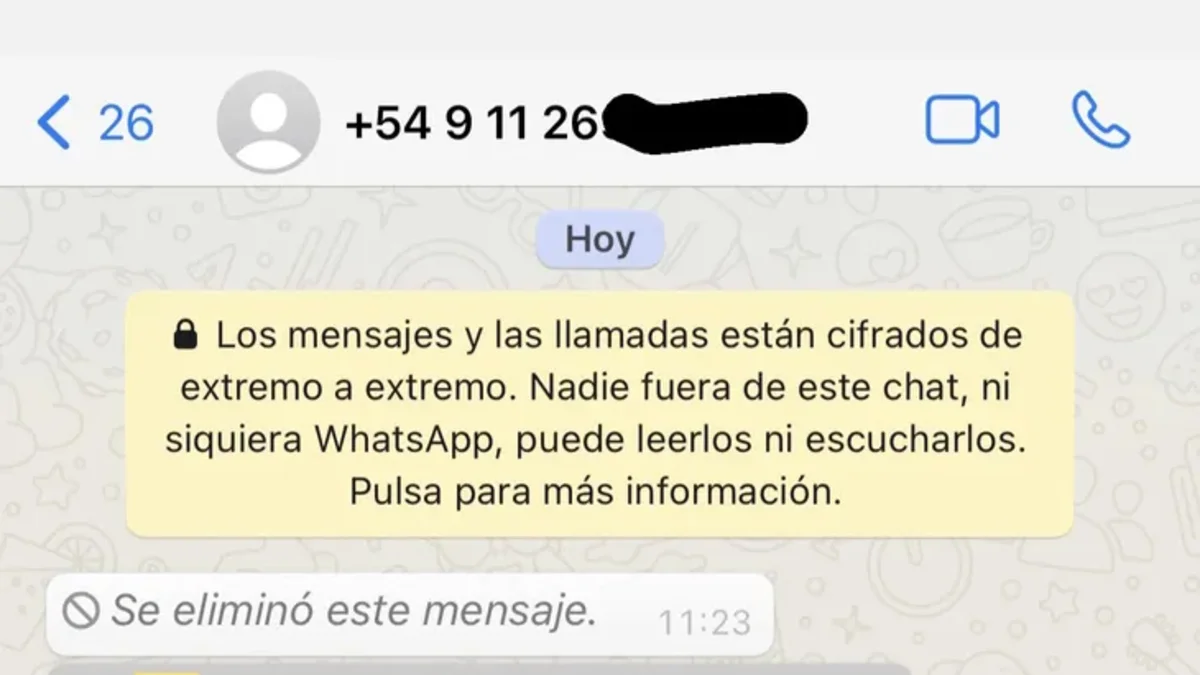This screenshot has height=675, width=1200.
Task: Open the yellow end-to-end encryption notice
Action: 600,414
